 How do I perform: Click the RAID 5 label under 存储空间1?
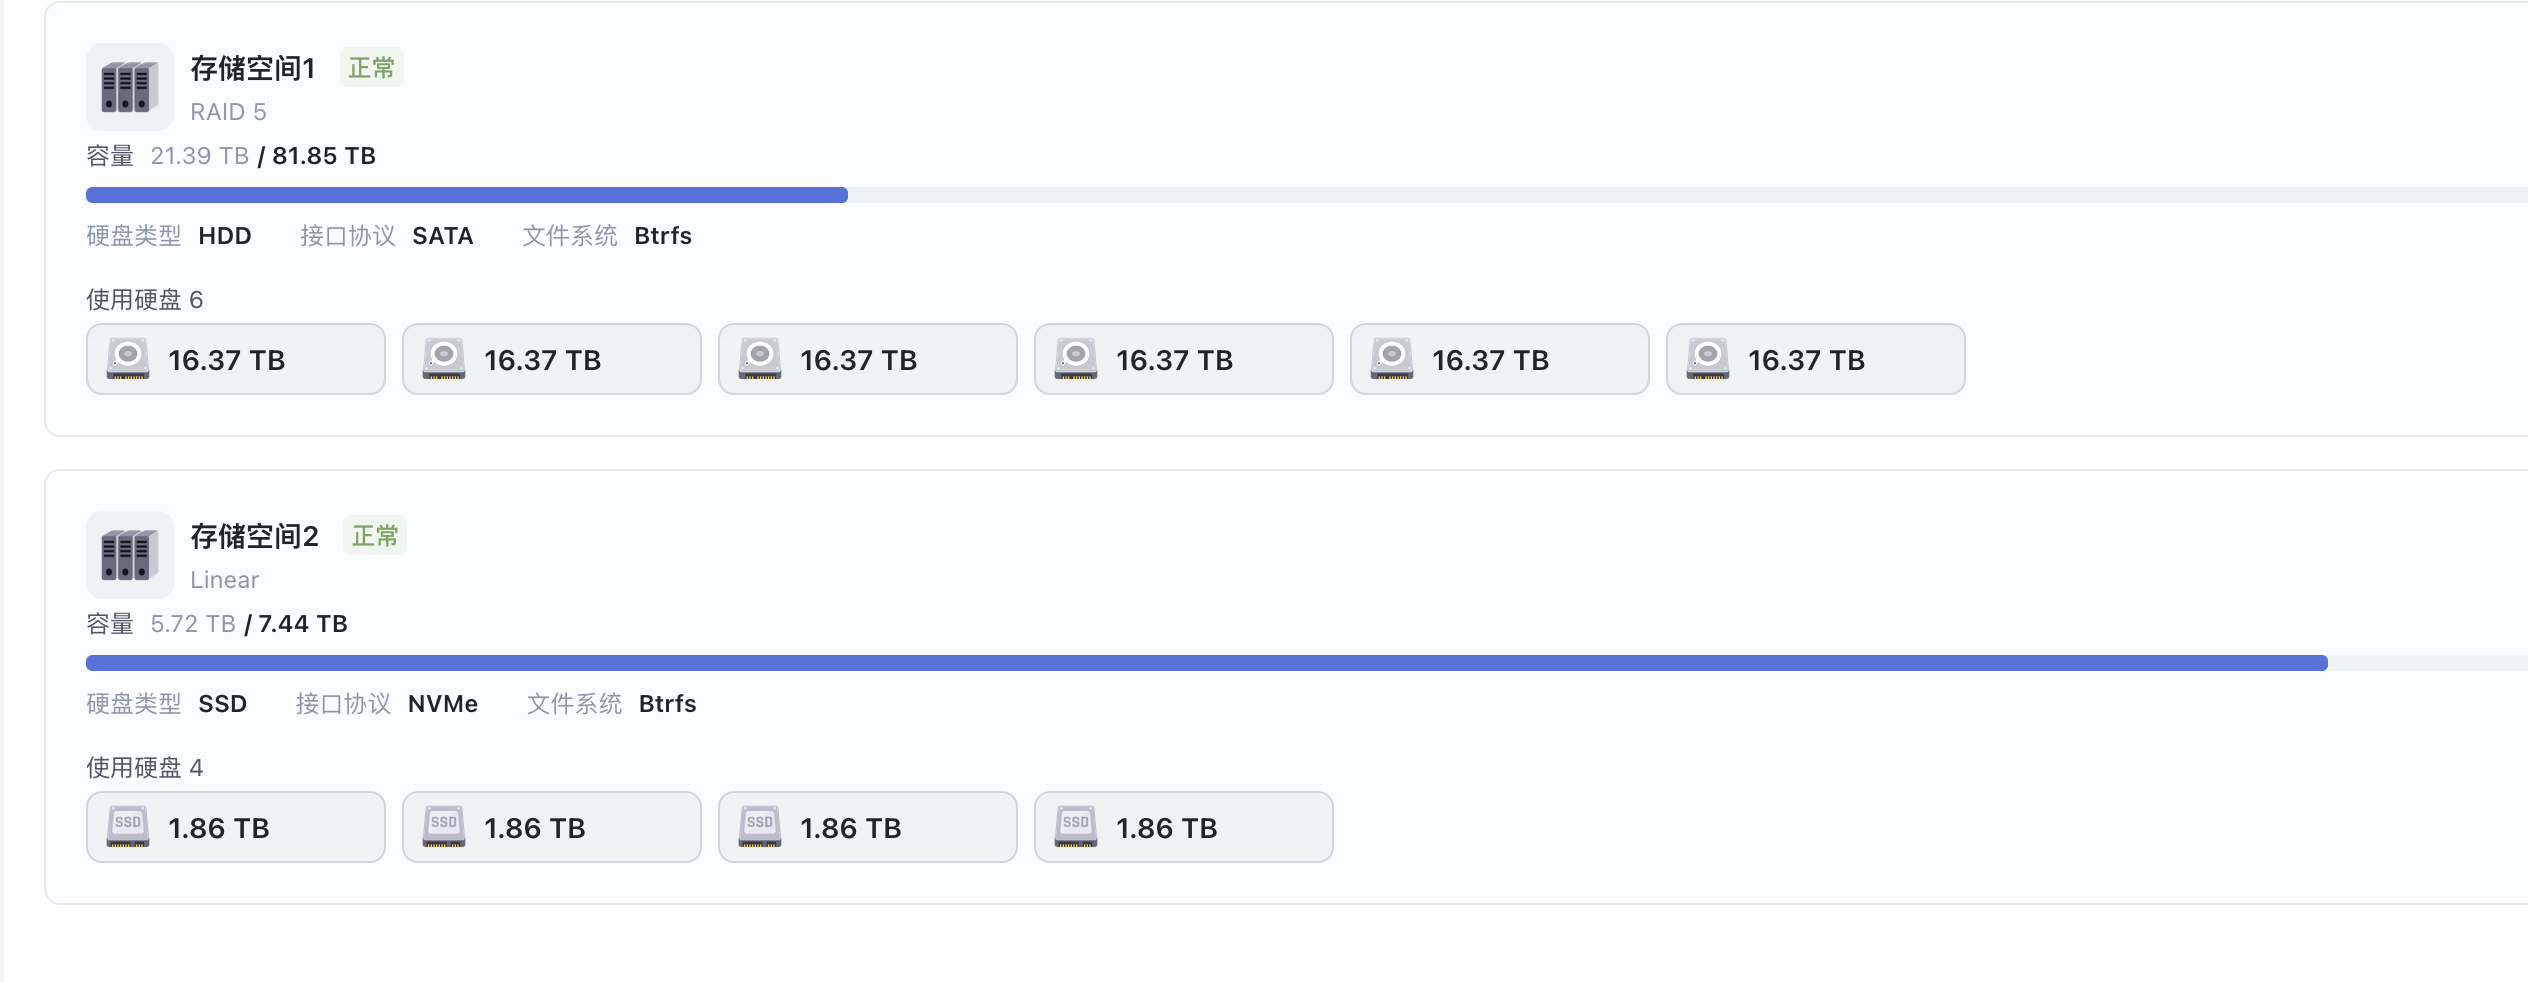click(x=228, y=112)
